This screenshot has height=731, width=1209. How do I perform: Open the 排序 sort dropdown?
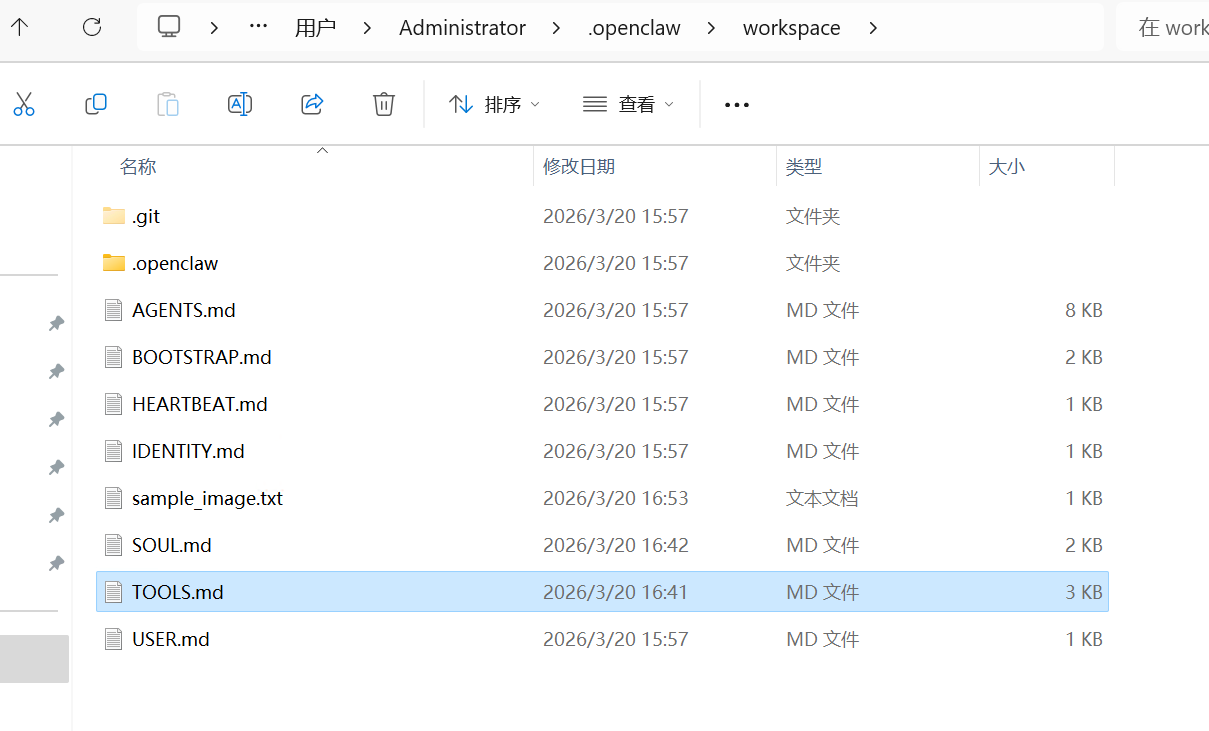coord(494,104)
